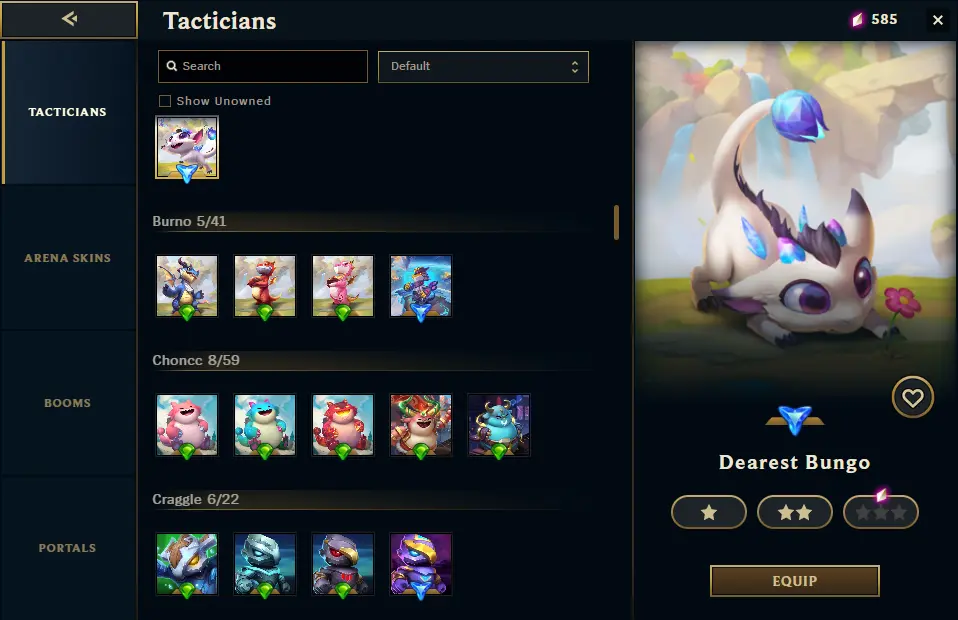This screenshot has width=958, height=620.
Task: Choose the purple Craggle tactician
Action: (421, 564)
